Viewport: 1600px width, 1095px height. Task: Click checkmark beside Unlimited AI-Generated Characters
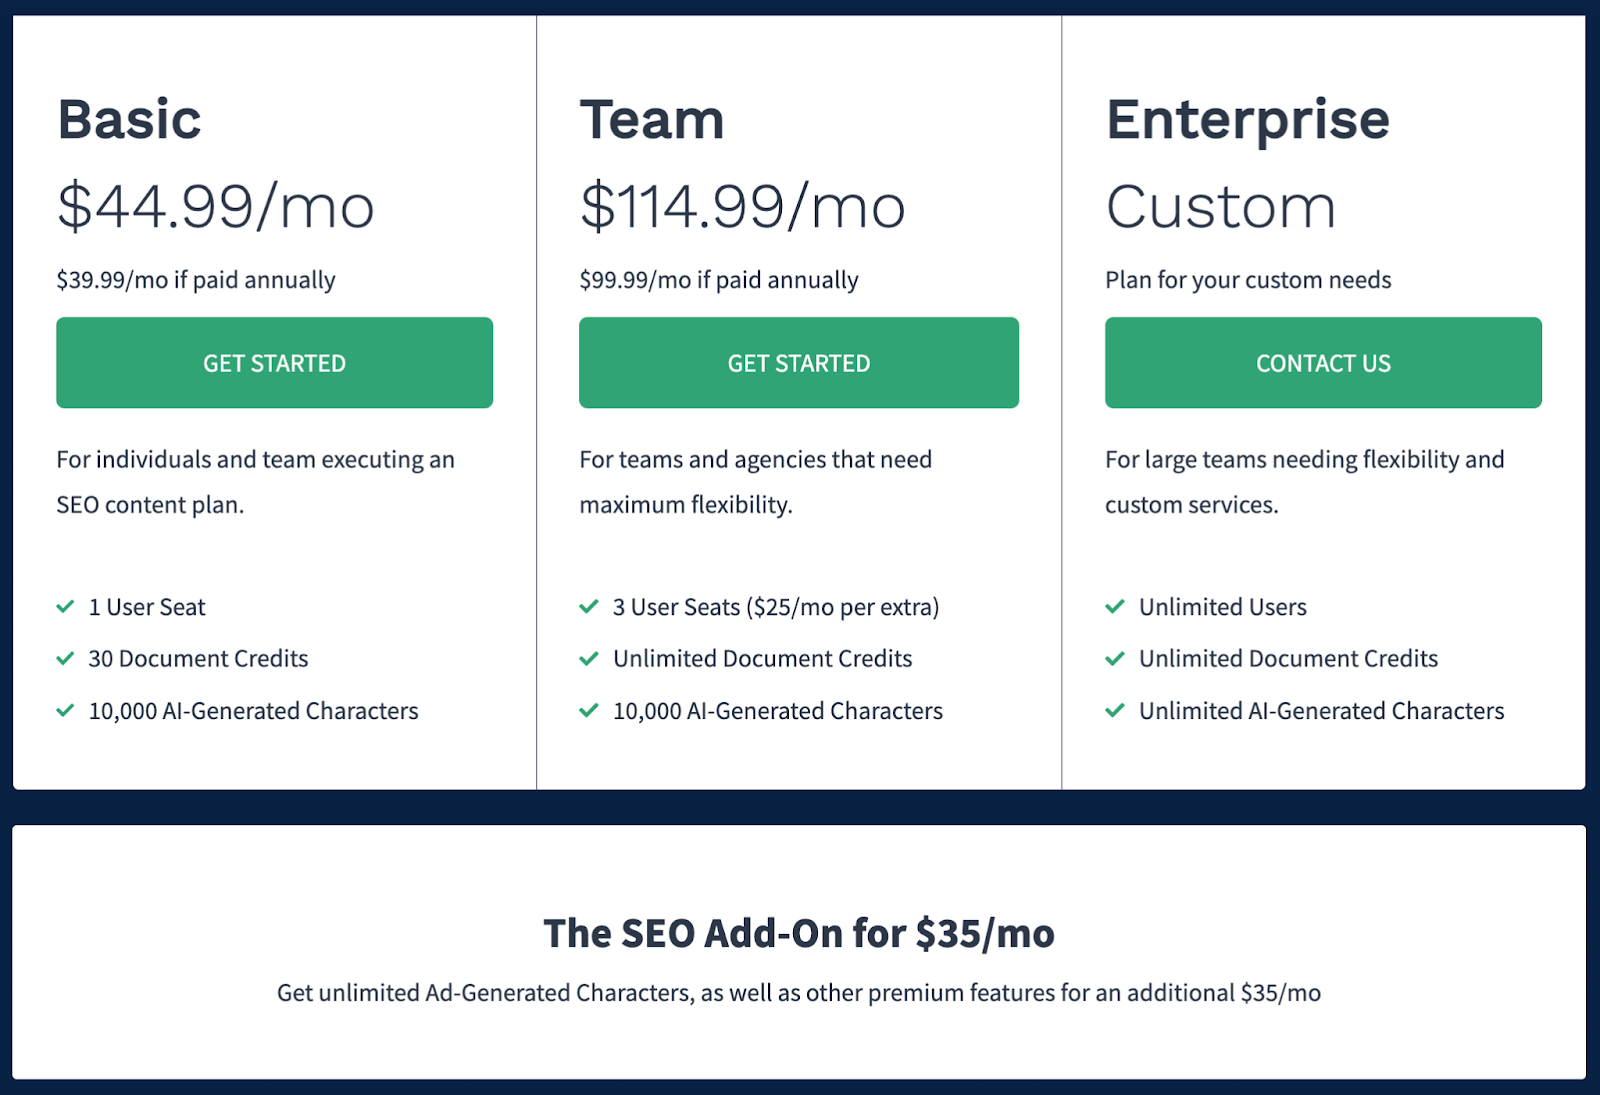click(x=1115, y=711)
